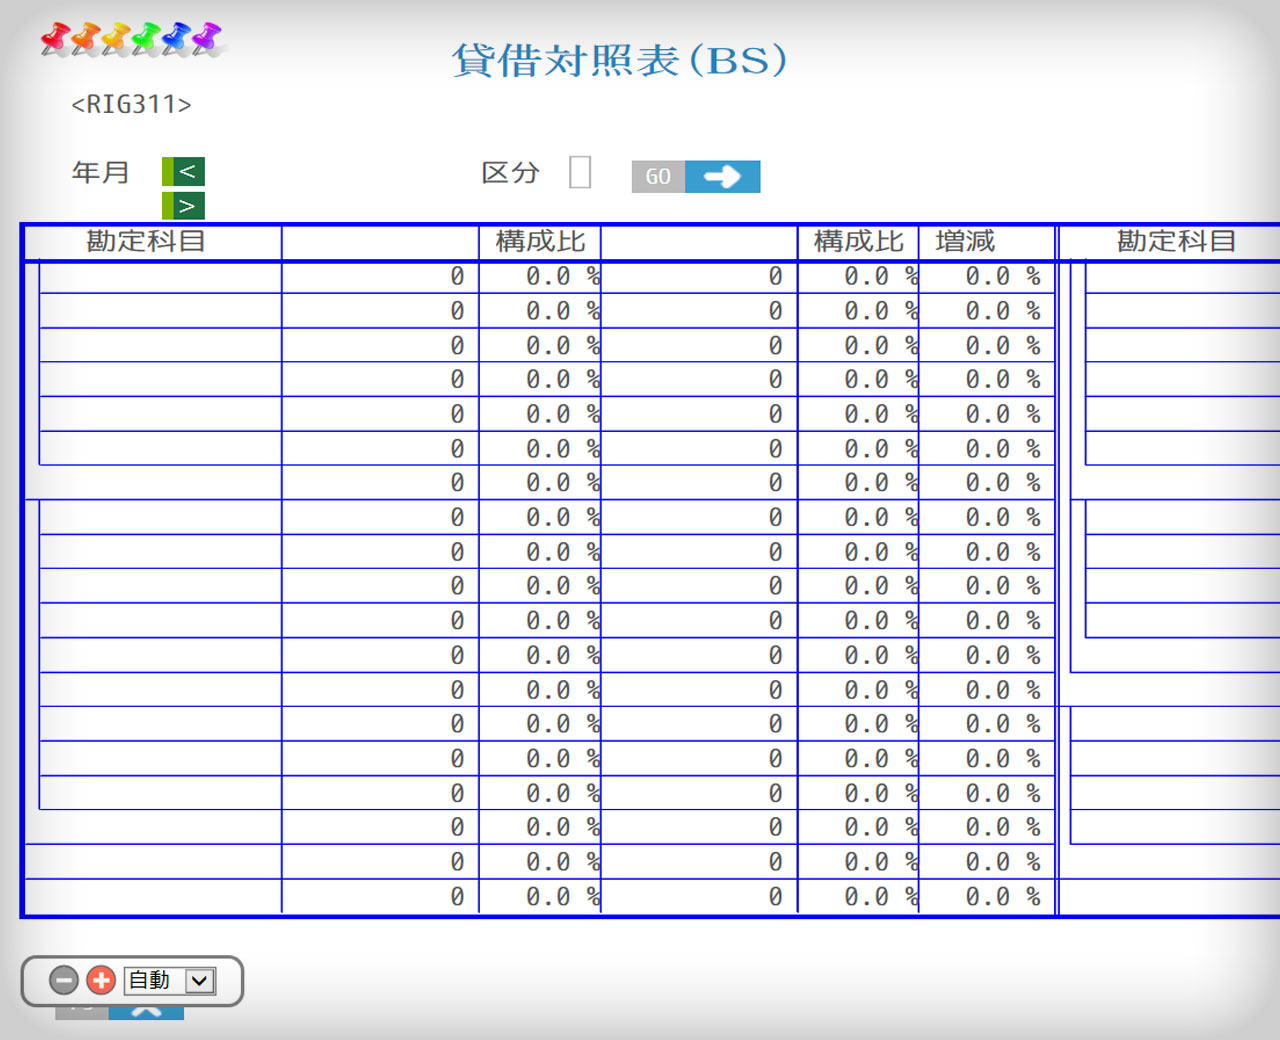Click the 区分 label
Screen dimensions: 1280x1040
click(x=510, y=172)
